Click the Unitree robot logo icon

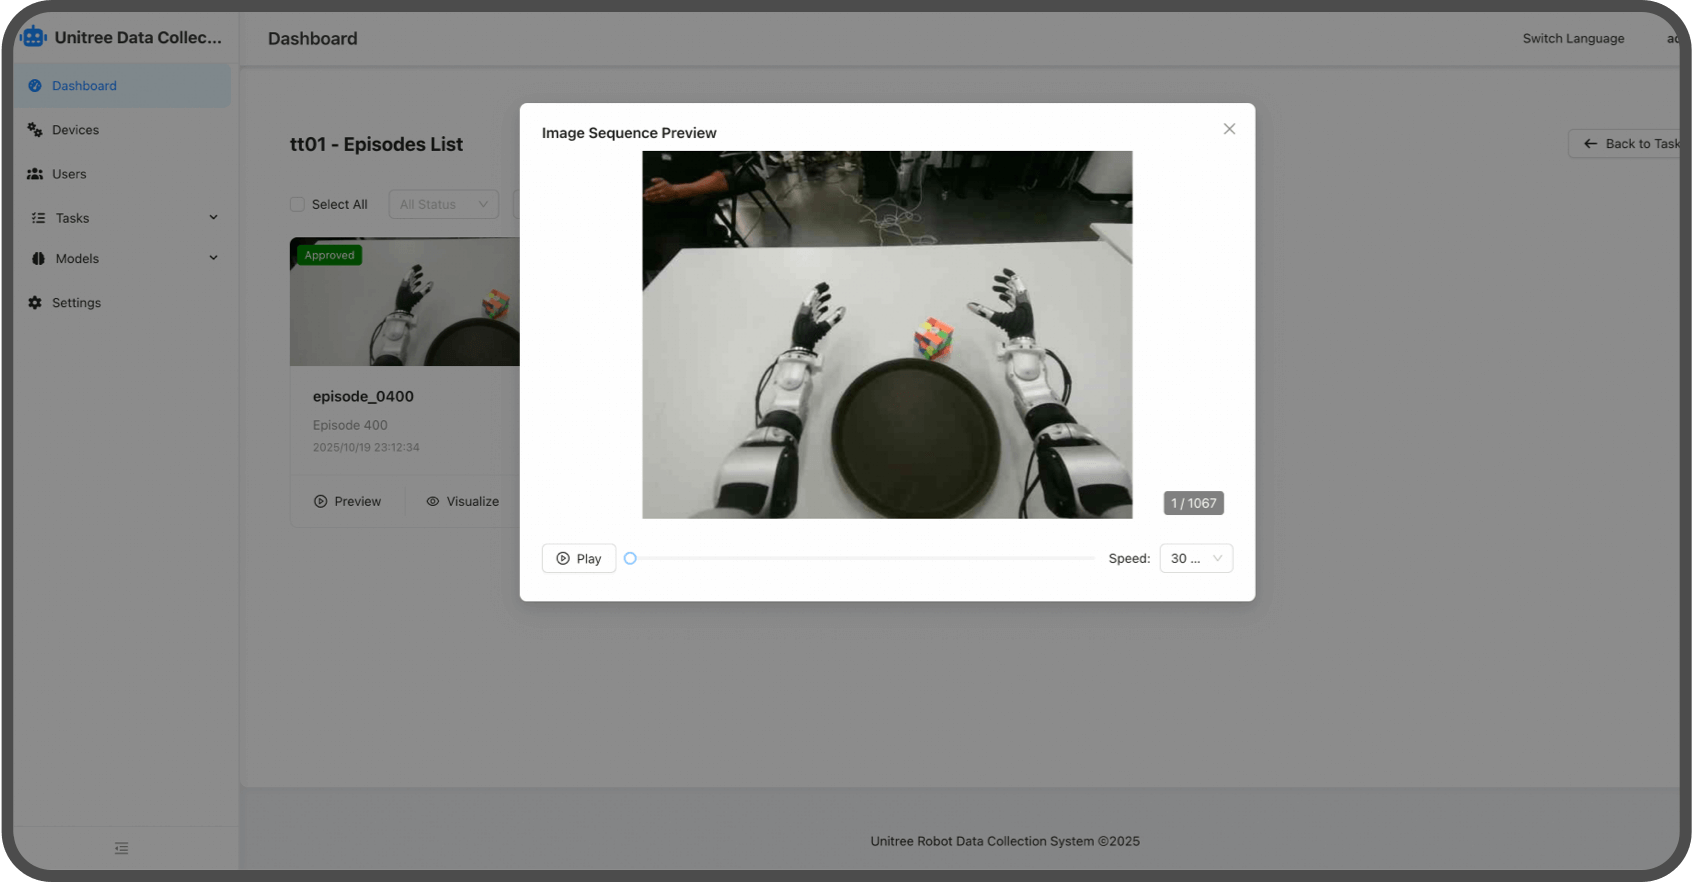(x=34, y=37)
